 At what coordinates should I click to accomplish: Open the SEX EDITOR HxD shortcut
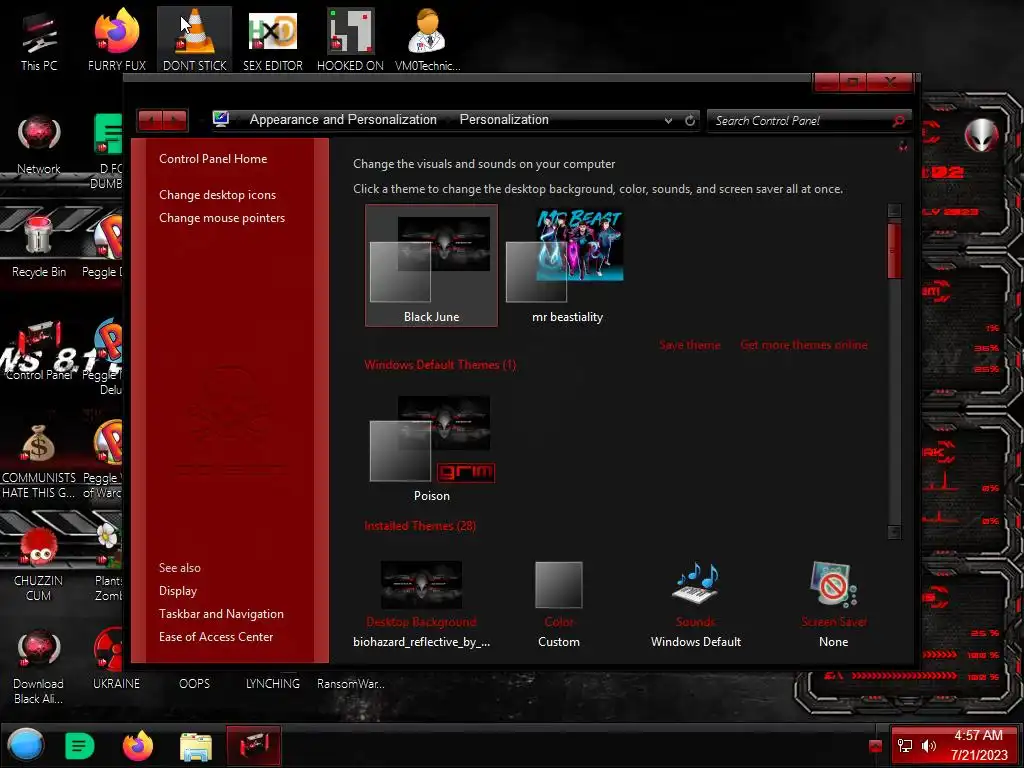point(272,40)
